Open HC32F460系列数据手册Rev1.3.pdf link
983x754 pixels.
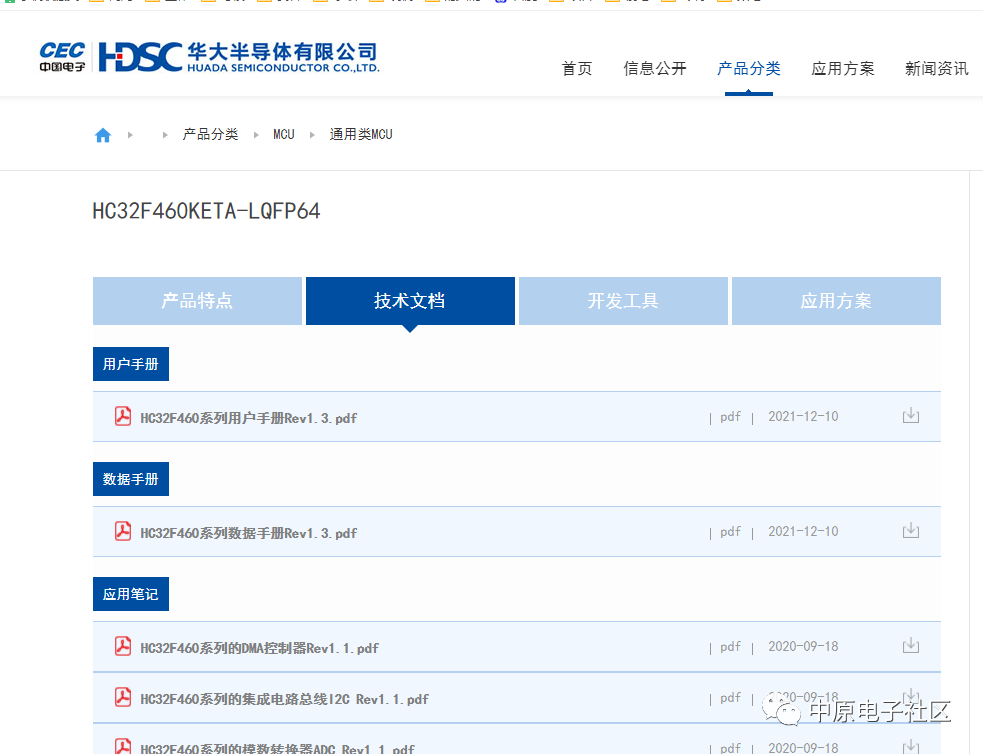(249, 533)
